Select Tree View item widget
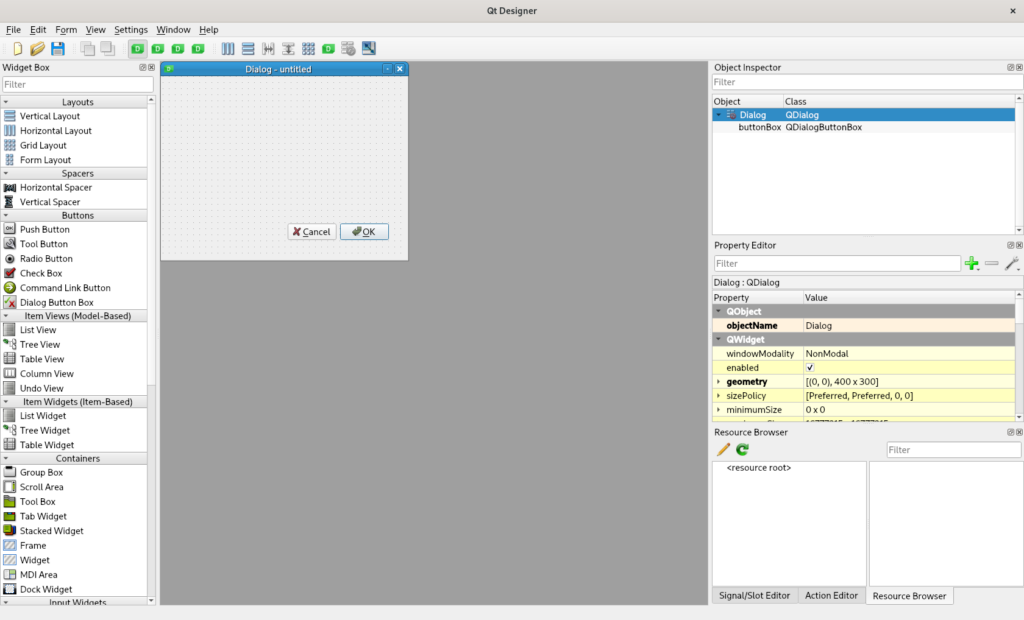1024x620 pixels. (40, 344)
